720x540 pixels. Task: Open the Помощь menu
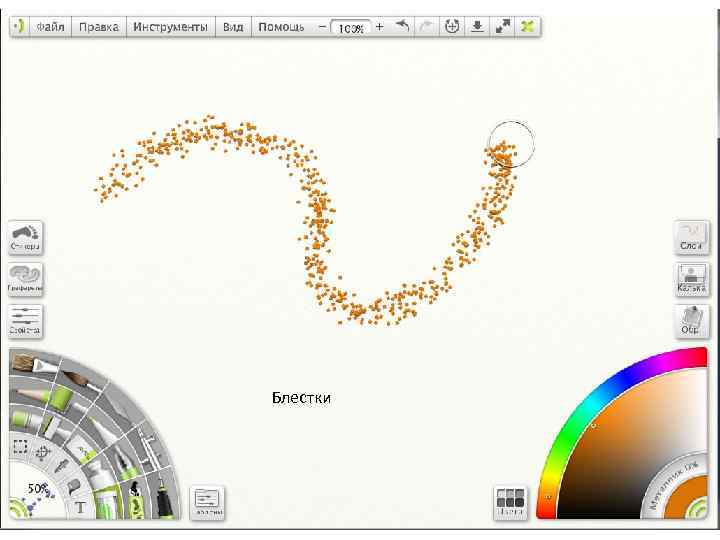281,27
